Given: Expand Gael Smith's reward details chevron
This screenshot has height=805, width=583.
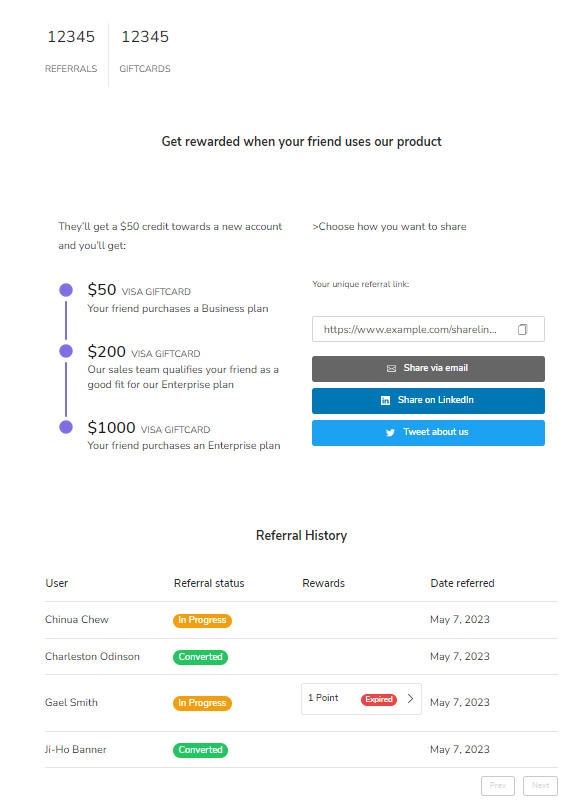Looking at the screenshot, I should [x=412, y=699].
